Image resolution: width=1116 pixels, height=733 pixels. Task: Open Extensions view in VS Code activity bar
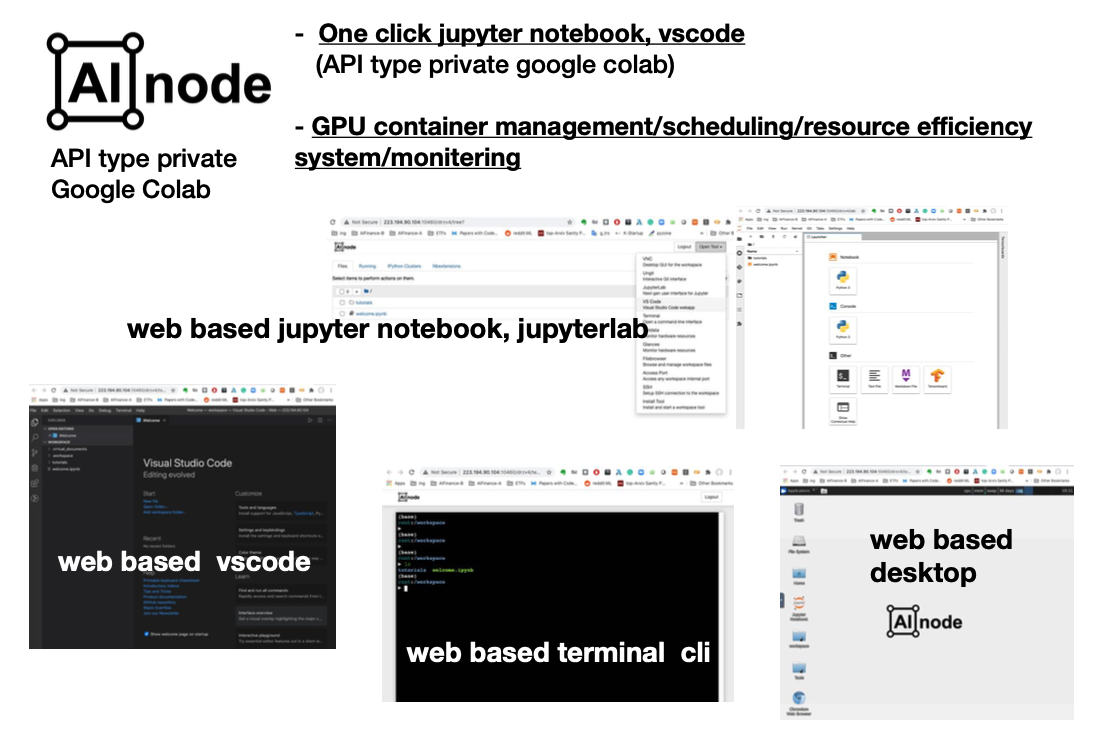point(35,483)
